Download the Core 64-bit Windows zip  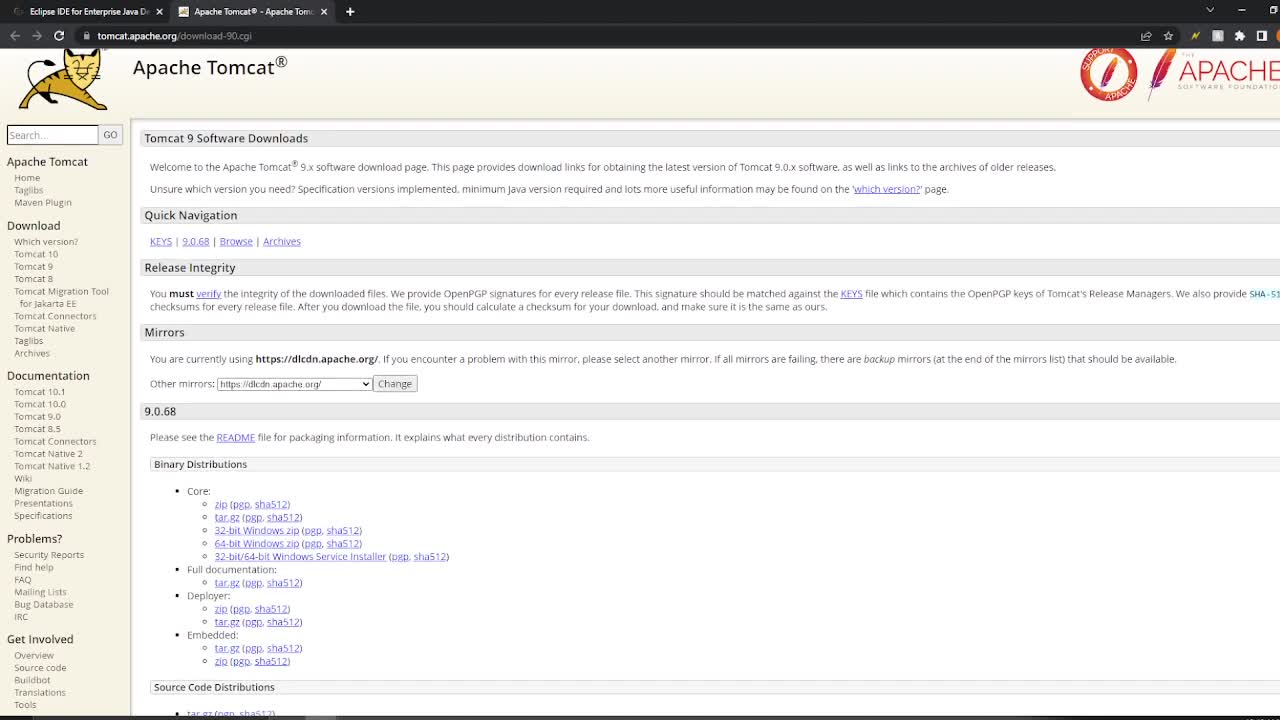coord(257,544)
